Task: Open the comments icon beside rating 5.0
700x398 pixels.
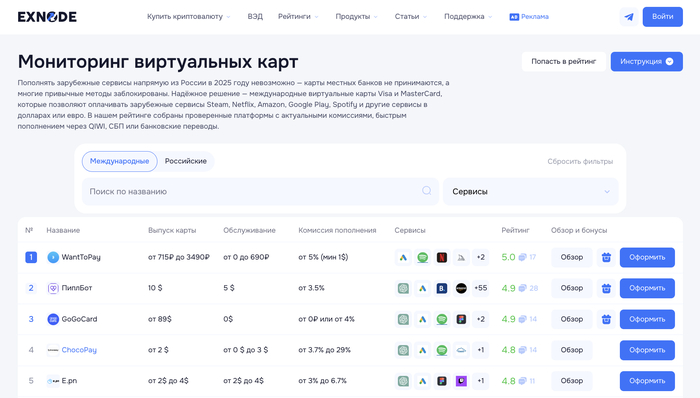Action: (x=522, y=257)
